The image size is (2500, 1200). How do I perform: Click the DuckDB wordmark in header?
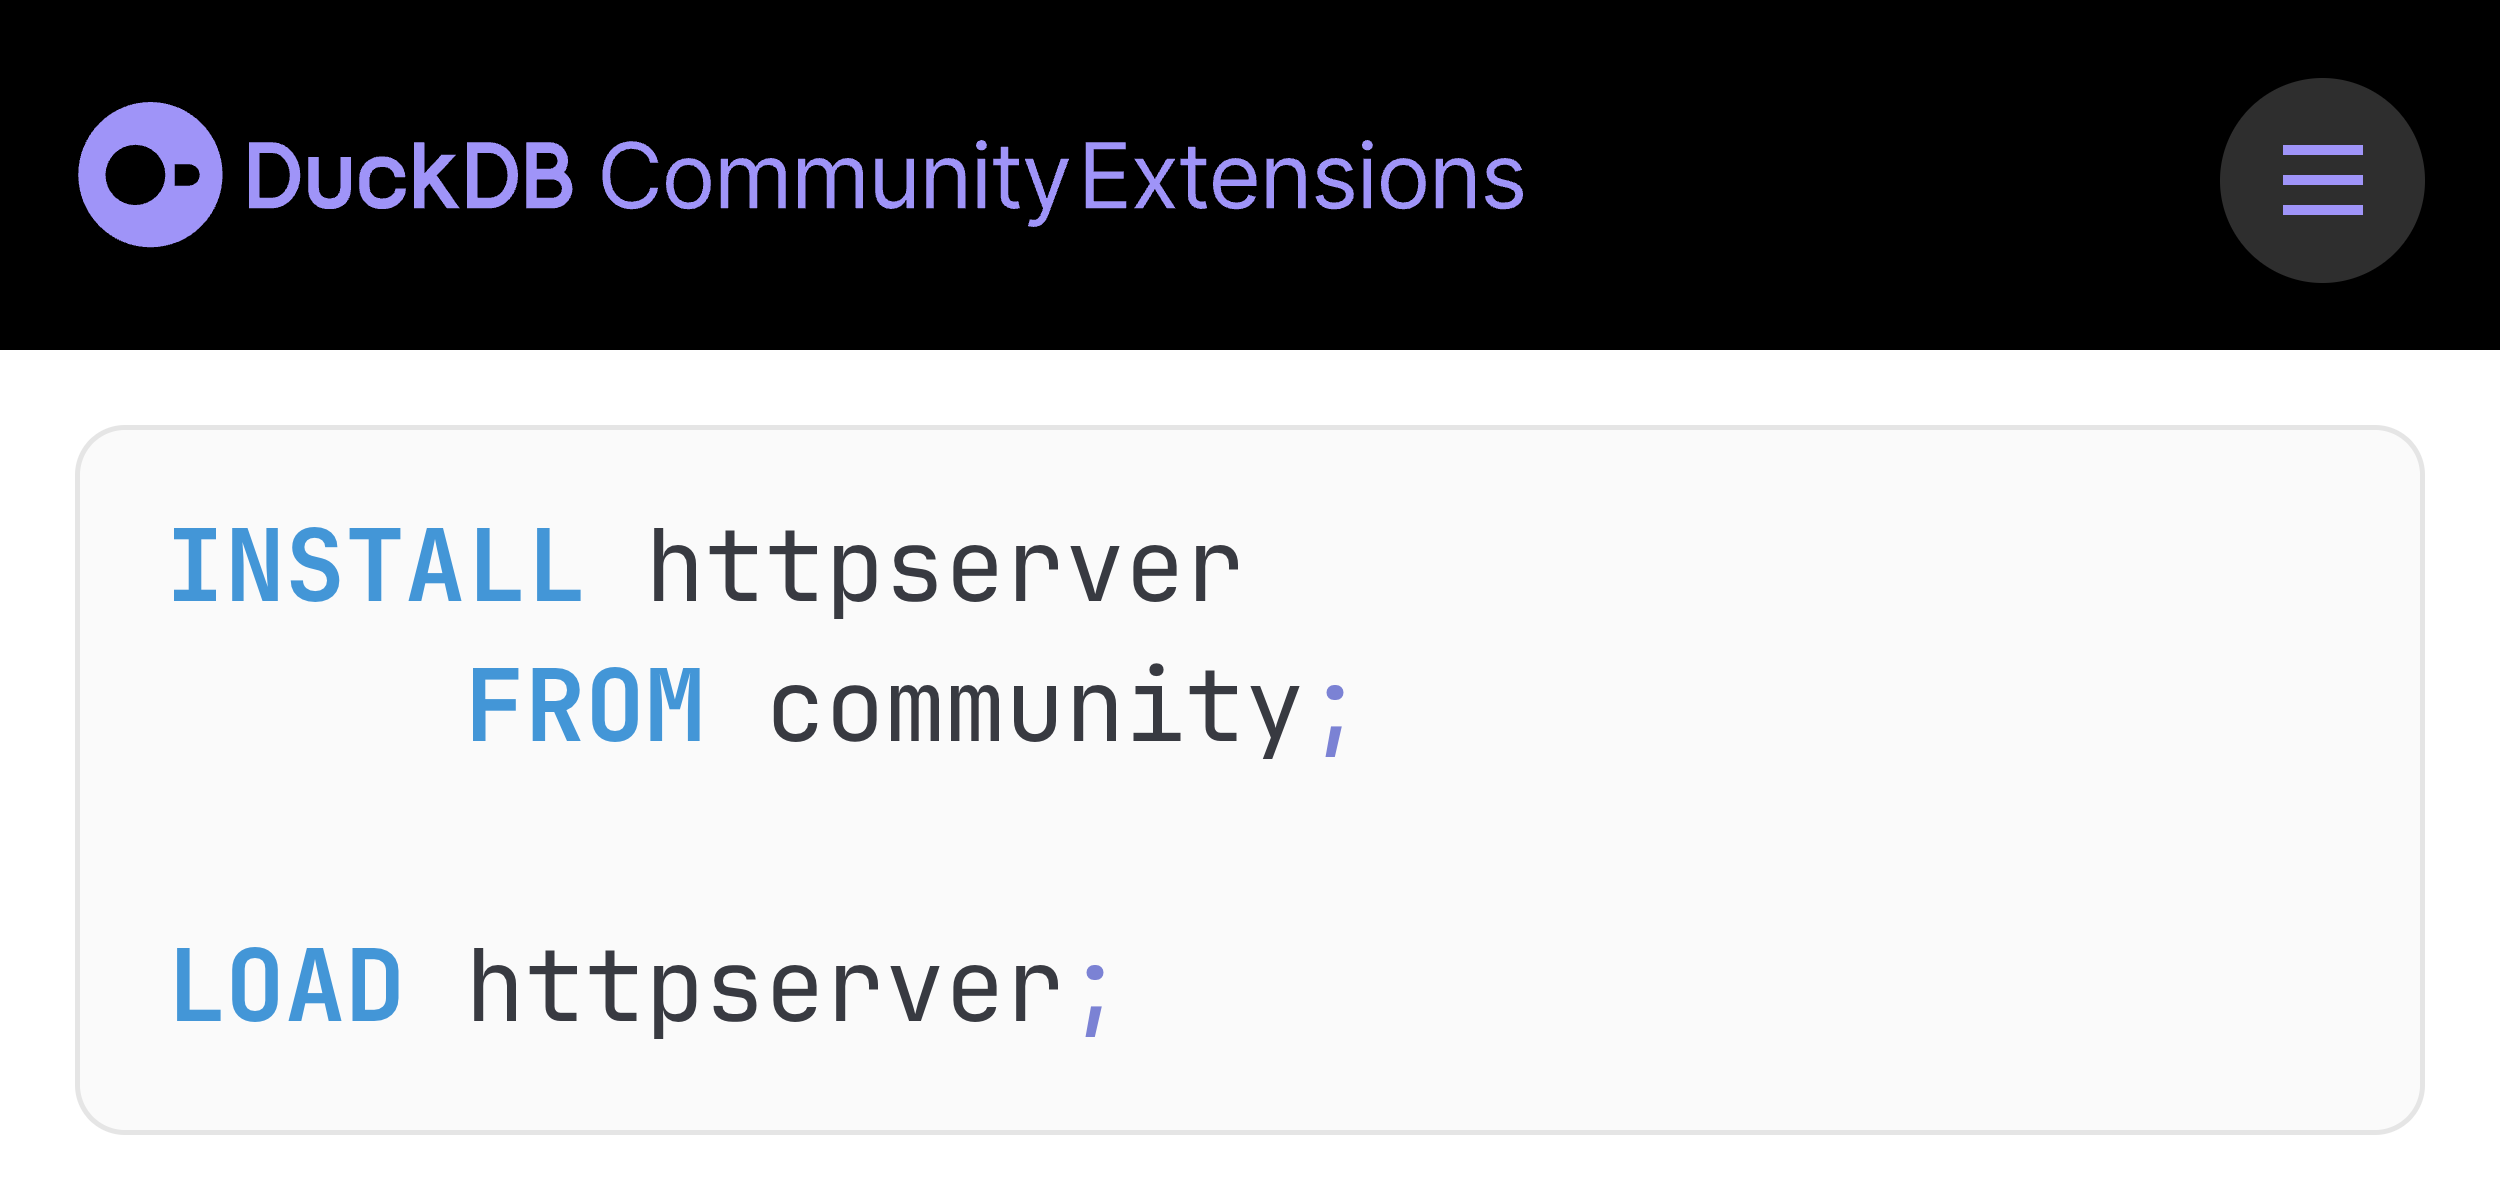pos(409,176)
